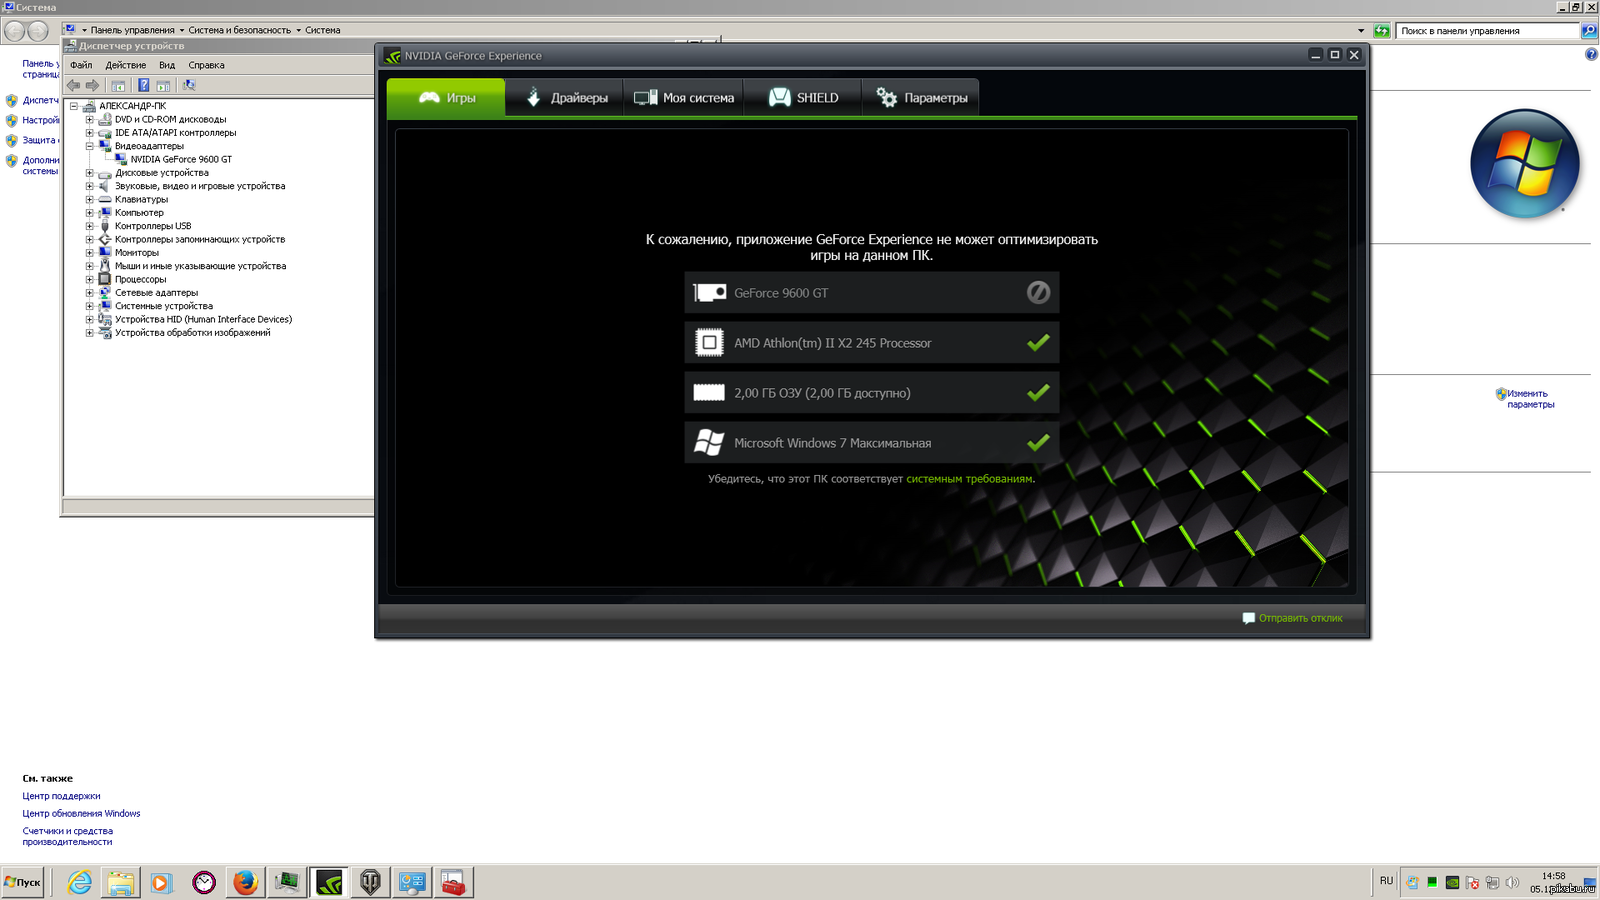
Task: Open Действие menu in Device Manager
Action: (126, 65)
